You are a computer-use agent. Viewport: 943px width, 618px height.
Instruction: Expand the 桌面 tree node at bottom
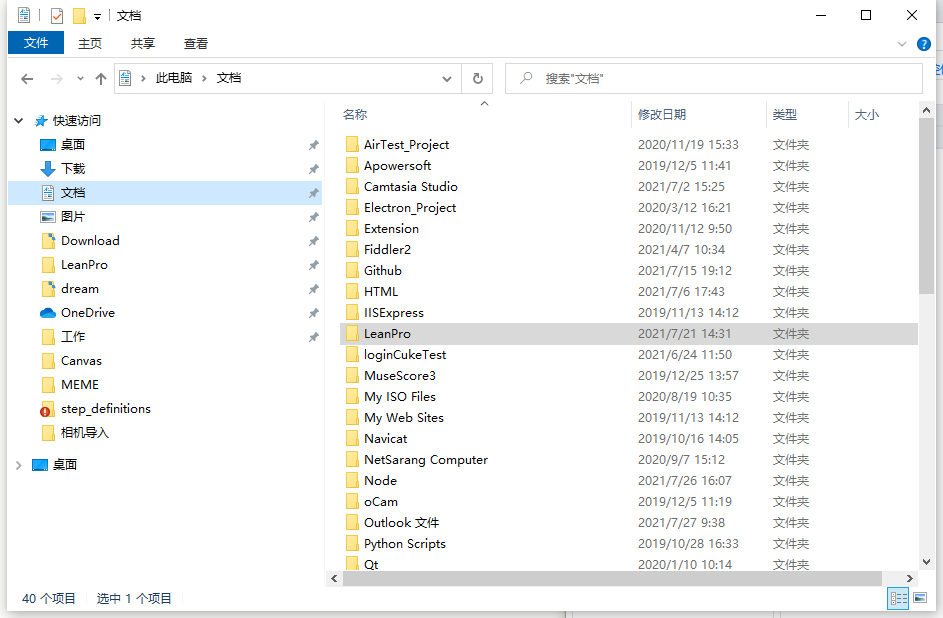pyautogui.click(x=18, y=465)
